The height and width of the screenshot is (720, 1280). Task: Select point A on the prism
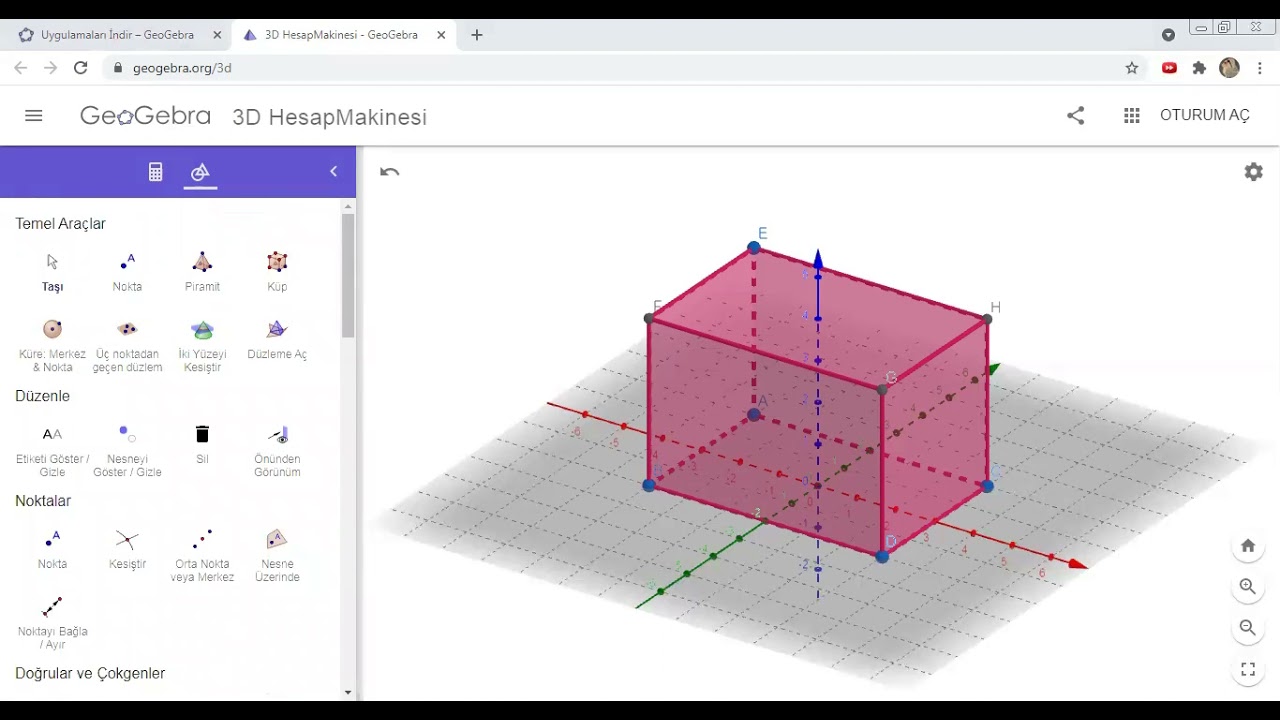click(754, 414)
